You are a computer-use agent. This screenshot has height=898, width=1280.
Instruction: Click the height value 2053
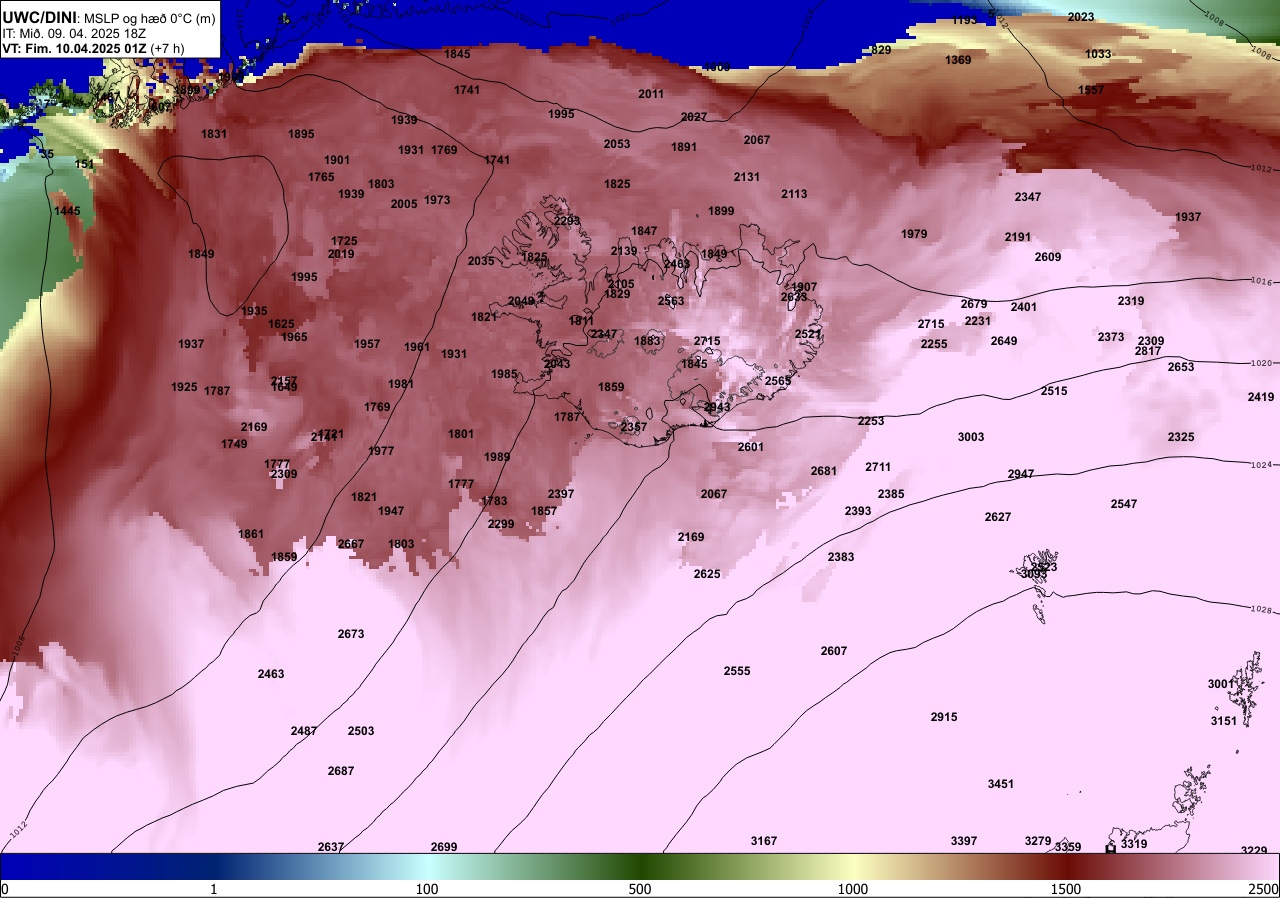pyautogui.click(x=617, y=144)
